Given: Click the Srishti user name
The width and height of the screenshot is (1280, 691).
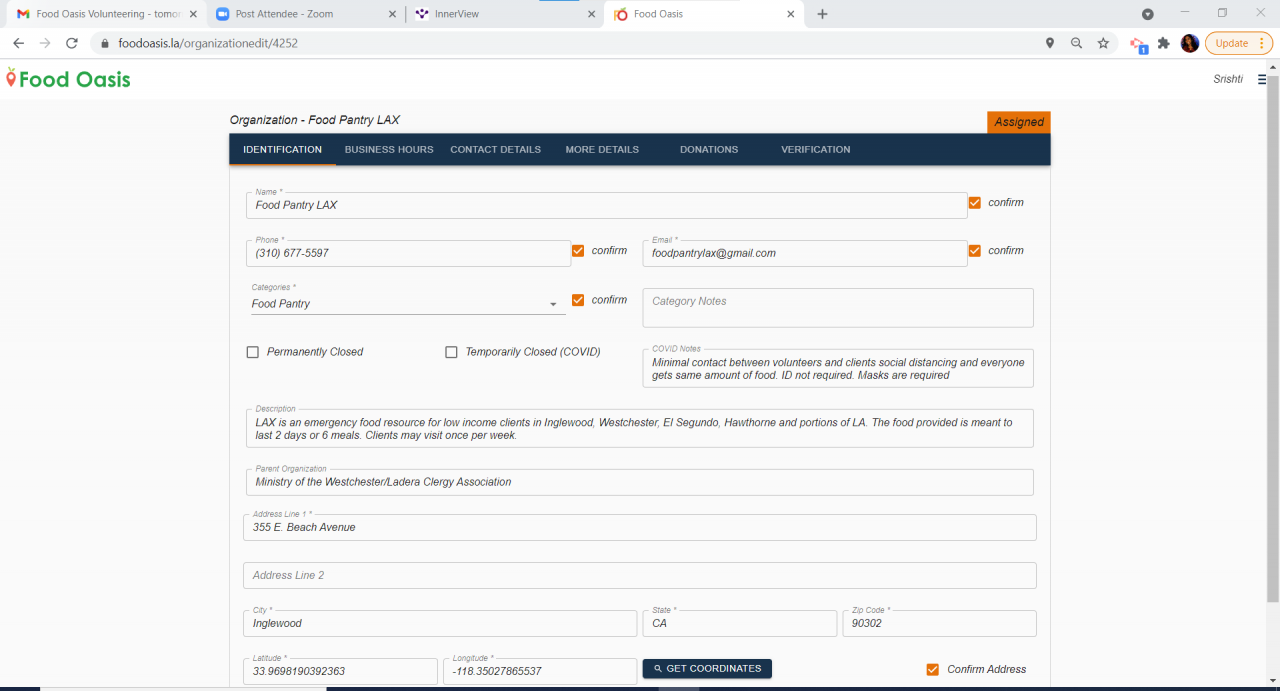Looking at the screenshot, I should [x=1228, y=79].
